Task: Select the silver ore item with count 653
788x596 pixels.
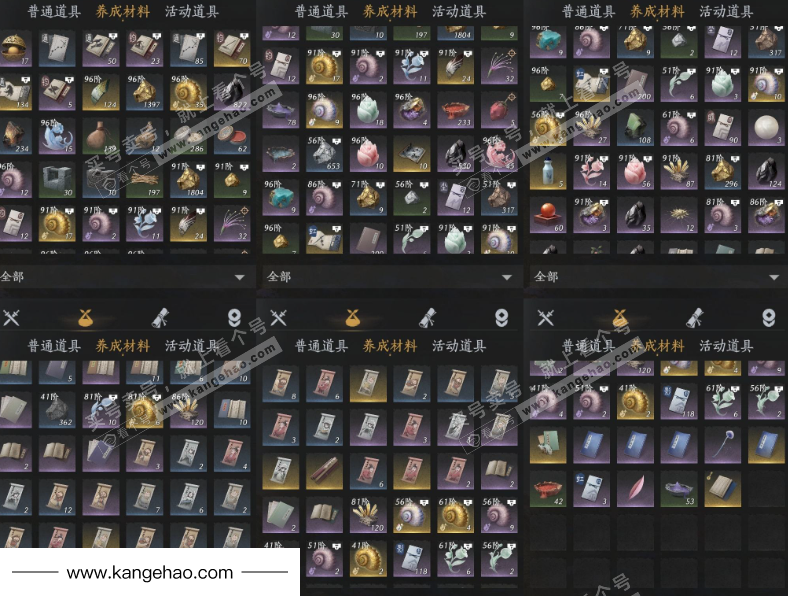Action: pos(324,153)
